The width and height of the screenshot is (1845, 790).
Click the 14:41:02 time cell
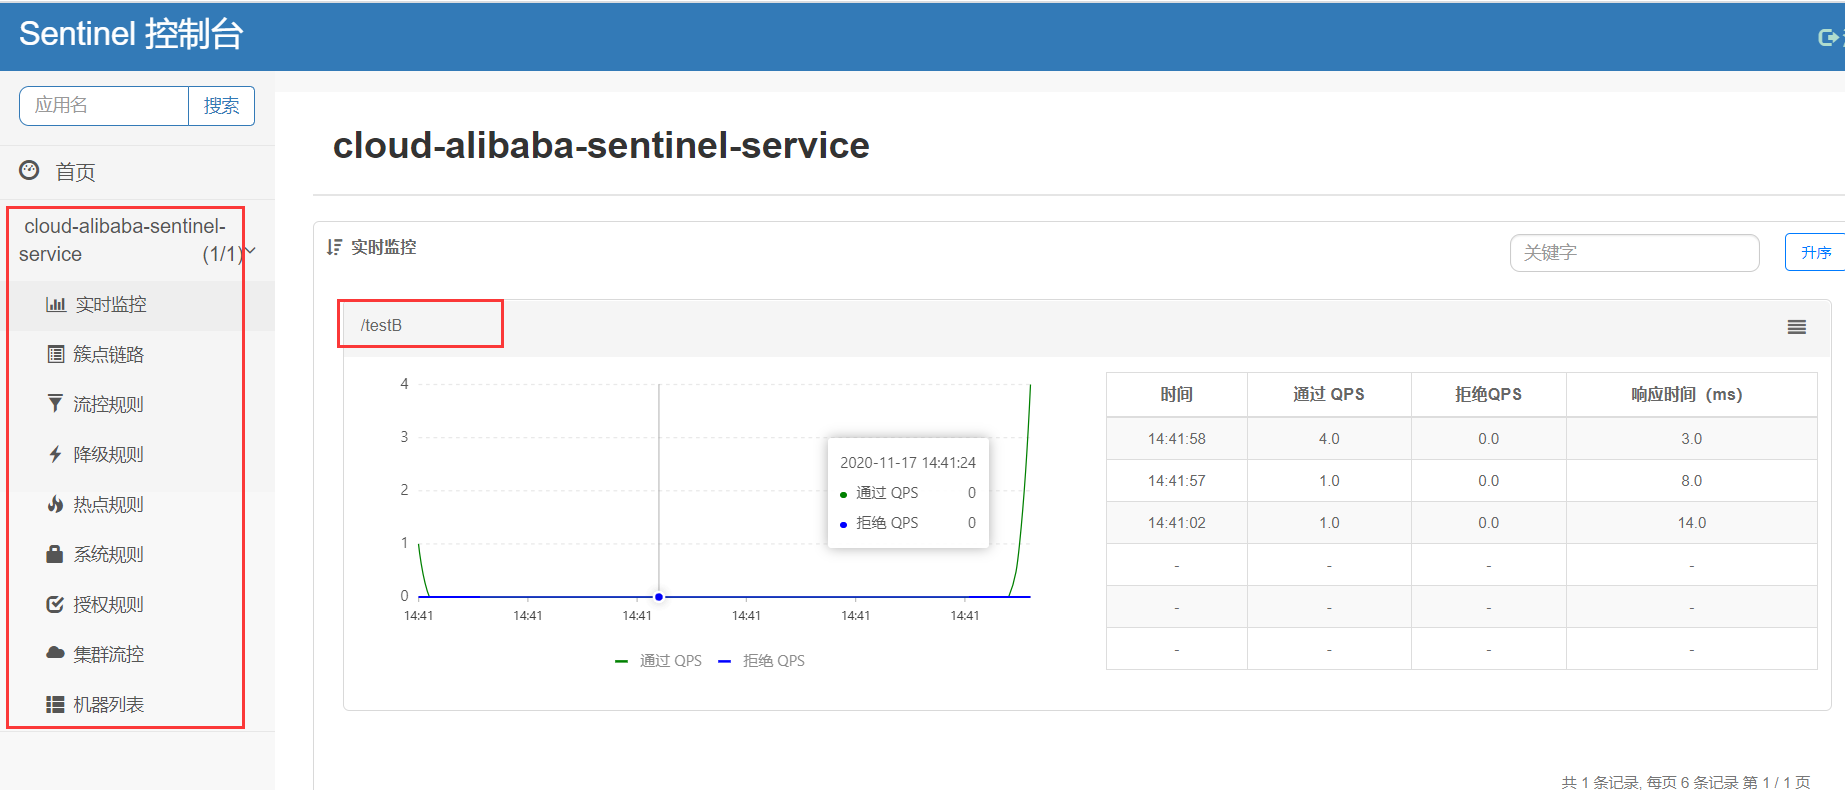click(1177, 522)
